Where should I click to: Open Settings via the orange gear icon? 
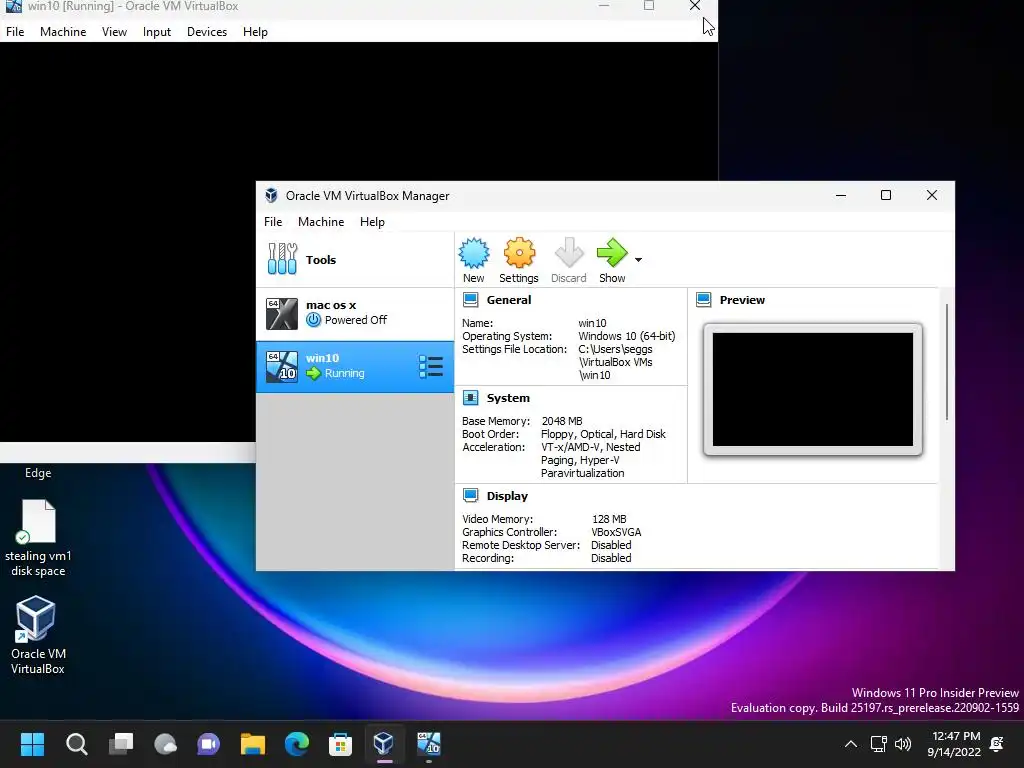519,253
